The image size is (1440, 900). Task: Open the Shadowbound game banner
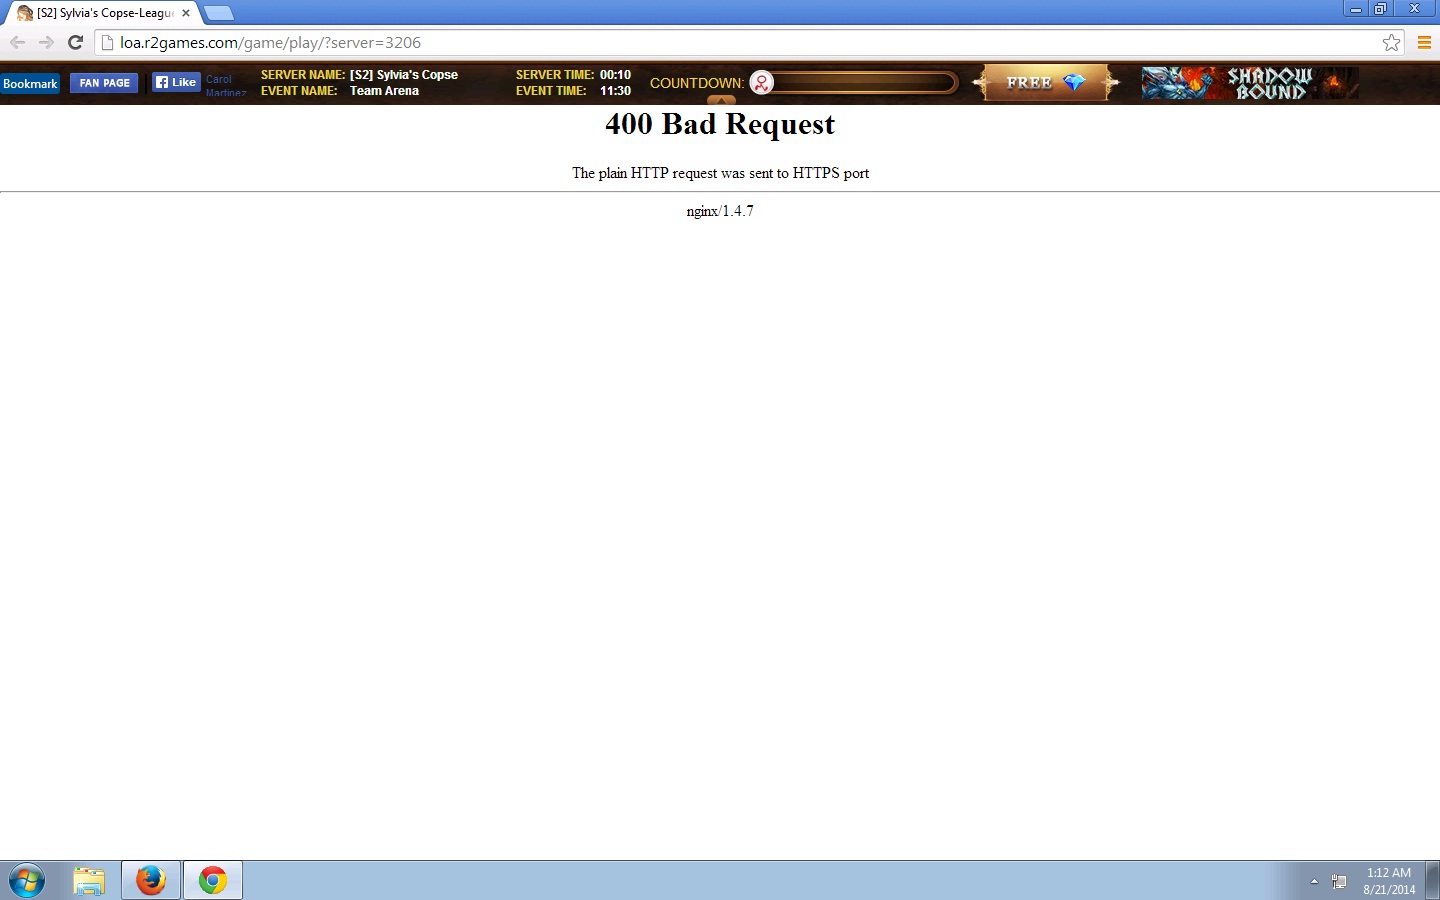click(x=1250, y=83)
